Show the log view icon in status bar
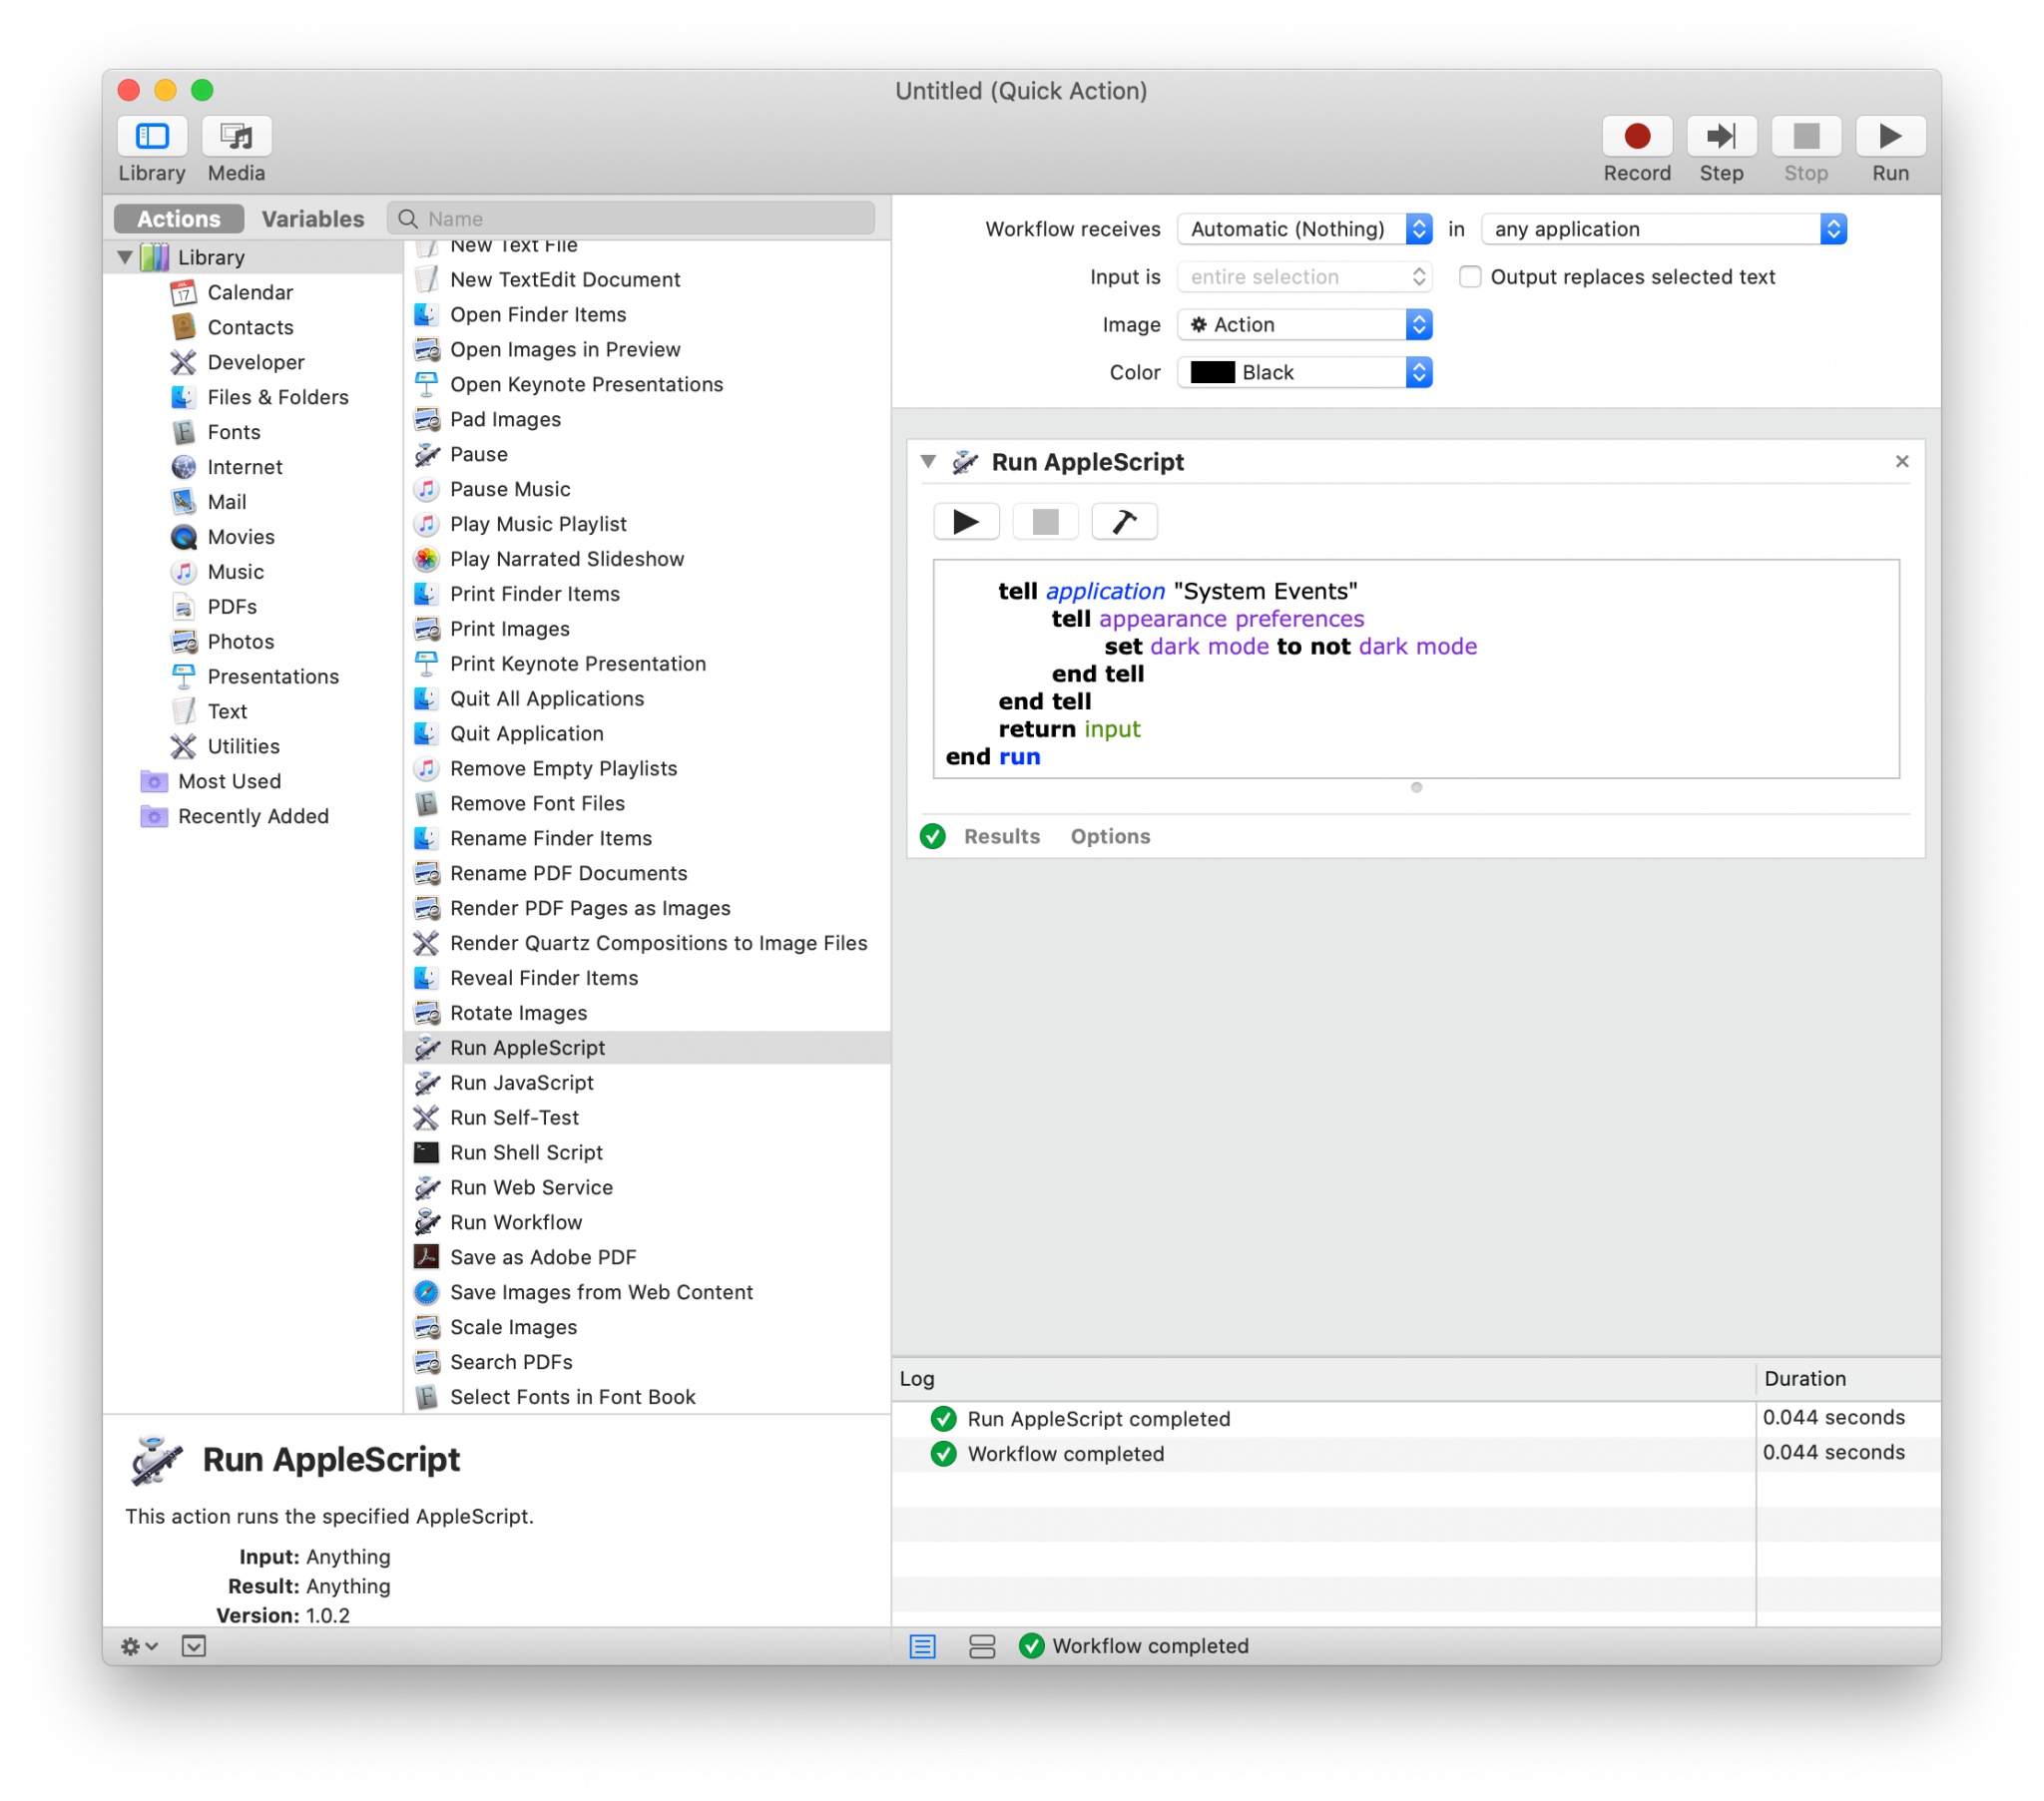Screen dimensions: 2044x1801 pyautogui.click(x=922, y=1646)
